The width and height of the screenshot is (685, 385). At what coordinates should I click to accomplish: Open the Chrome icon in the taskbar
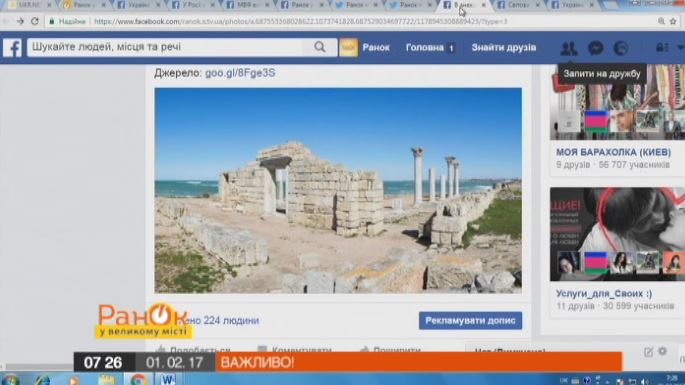click(138, 380)
